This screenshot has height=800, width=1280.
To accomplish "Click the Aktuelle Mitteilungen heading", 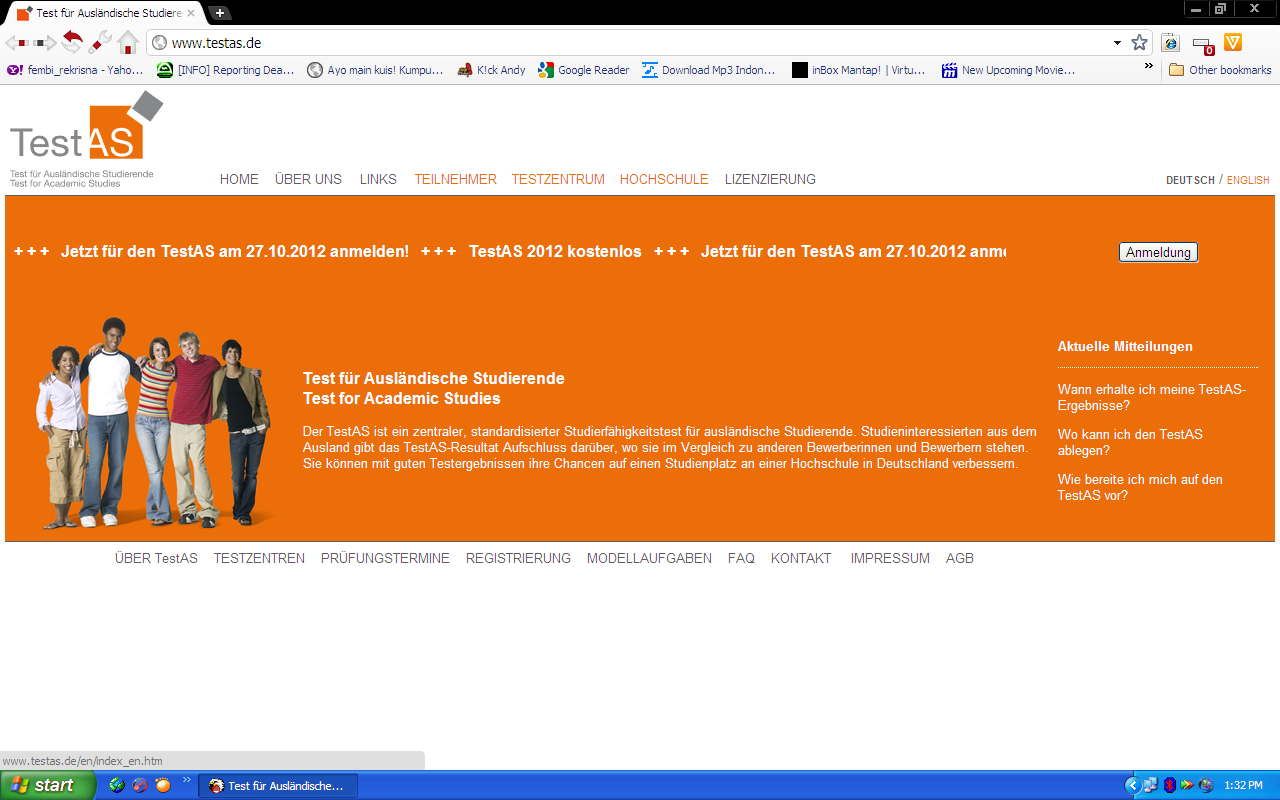I will tap(1125, 347).
